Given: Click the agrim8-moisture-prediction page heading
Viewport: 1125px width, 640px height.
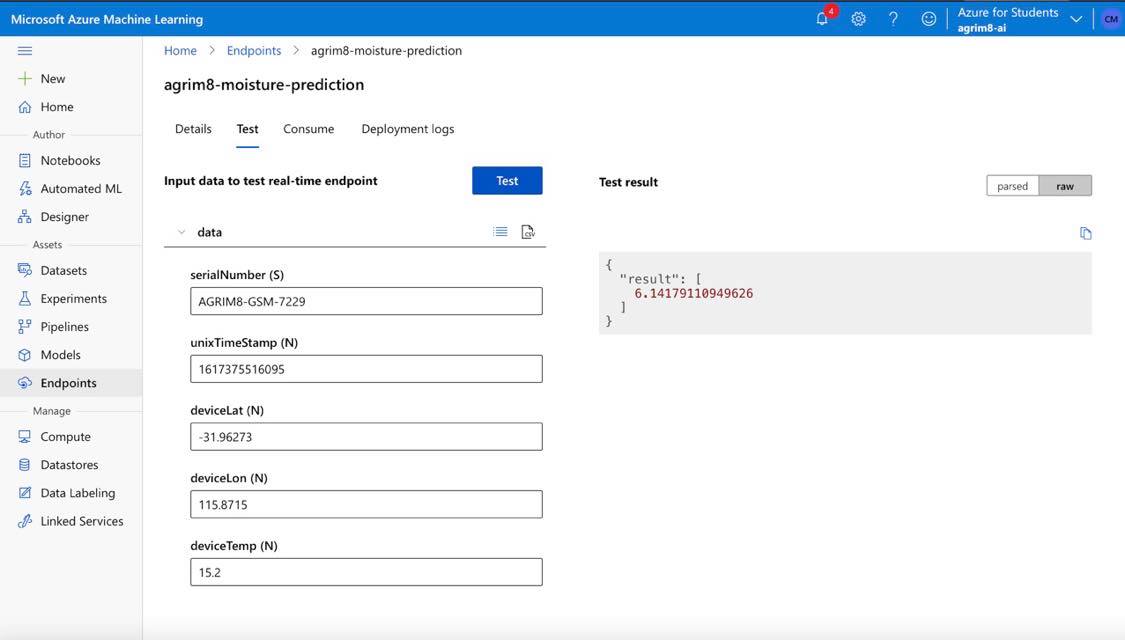Looking at the screenshot, I should 264,85.
